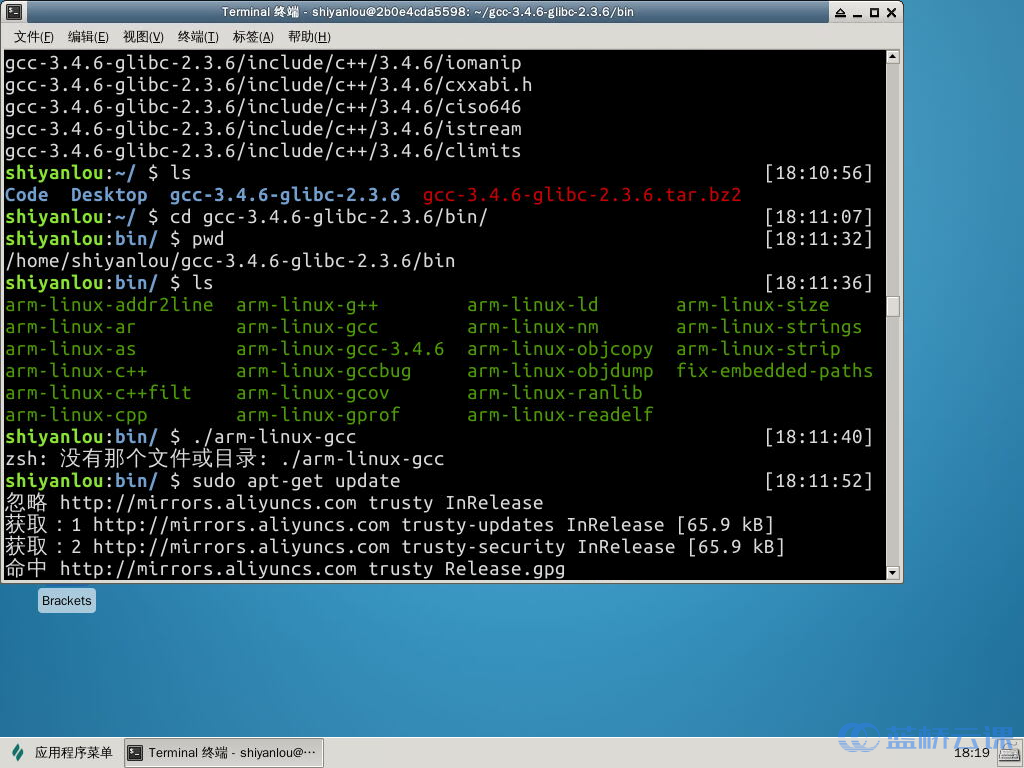Image resolution: width=1024 pixels, height=768 pixels.
Task: Open the 视图(V) menu
Action: coord(143,37)
